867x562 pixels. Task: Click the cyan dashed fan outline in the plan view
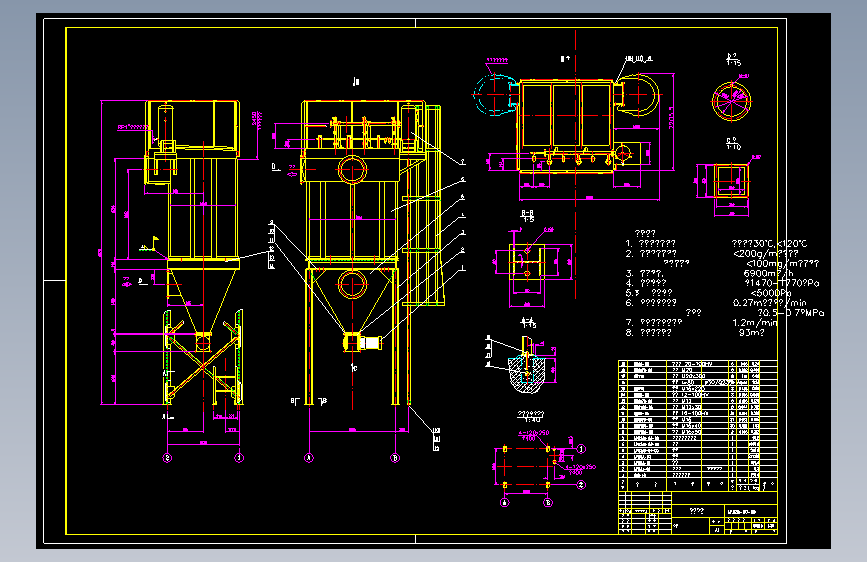[495, 95]
